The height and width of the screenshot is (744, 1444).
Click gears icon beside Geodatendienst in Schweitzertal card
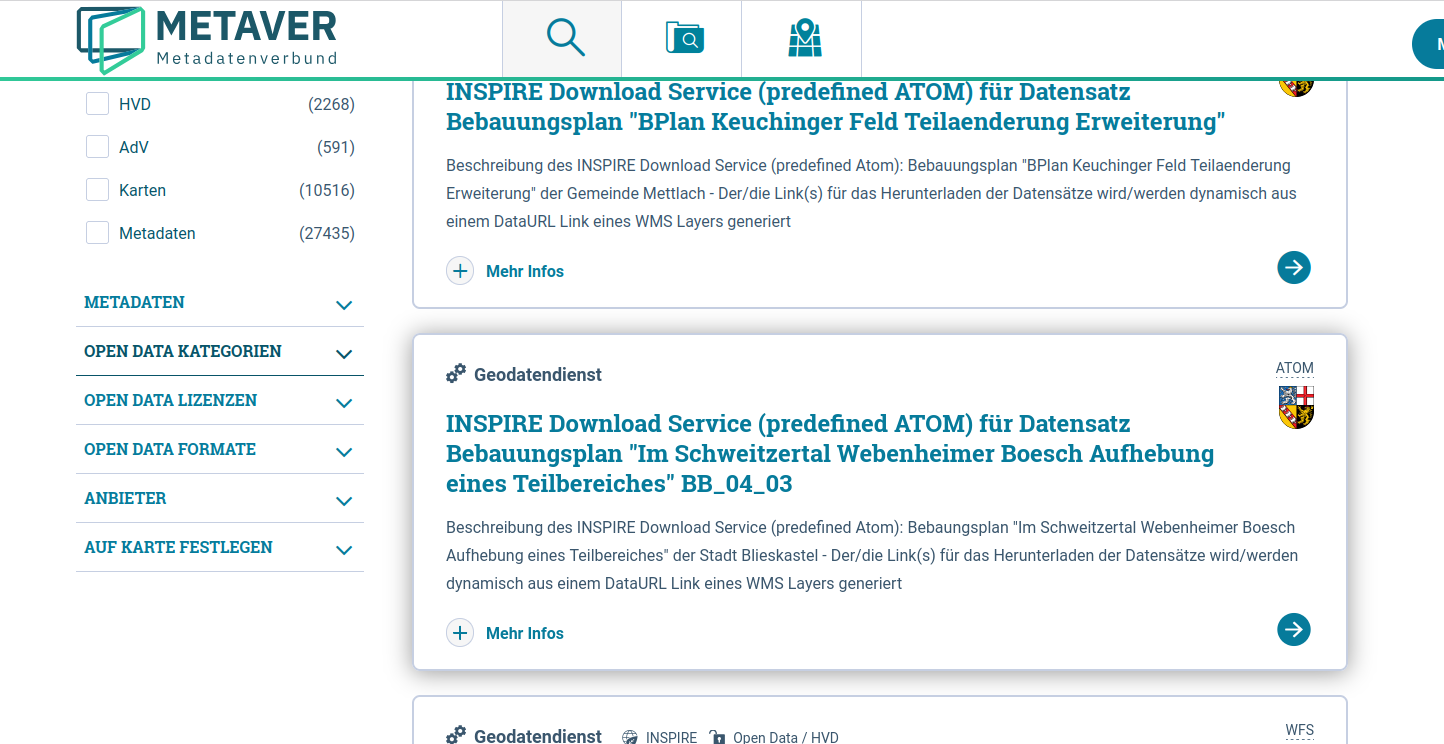click(456, 374)
